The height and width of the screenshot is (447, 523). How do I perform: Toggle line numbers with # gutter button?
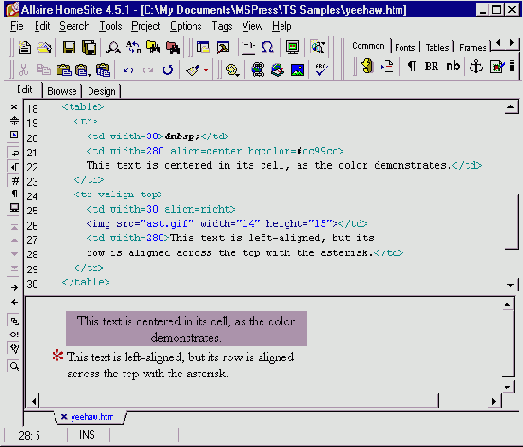point(14,180)
